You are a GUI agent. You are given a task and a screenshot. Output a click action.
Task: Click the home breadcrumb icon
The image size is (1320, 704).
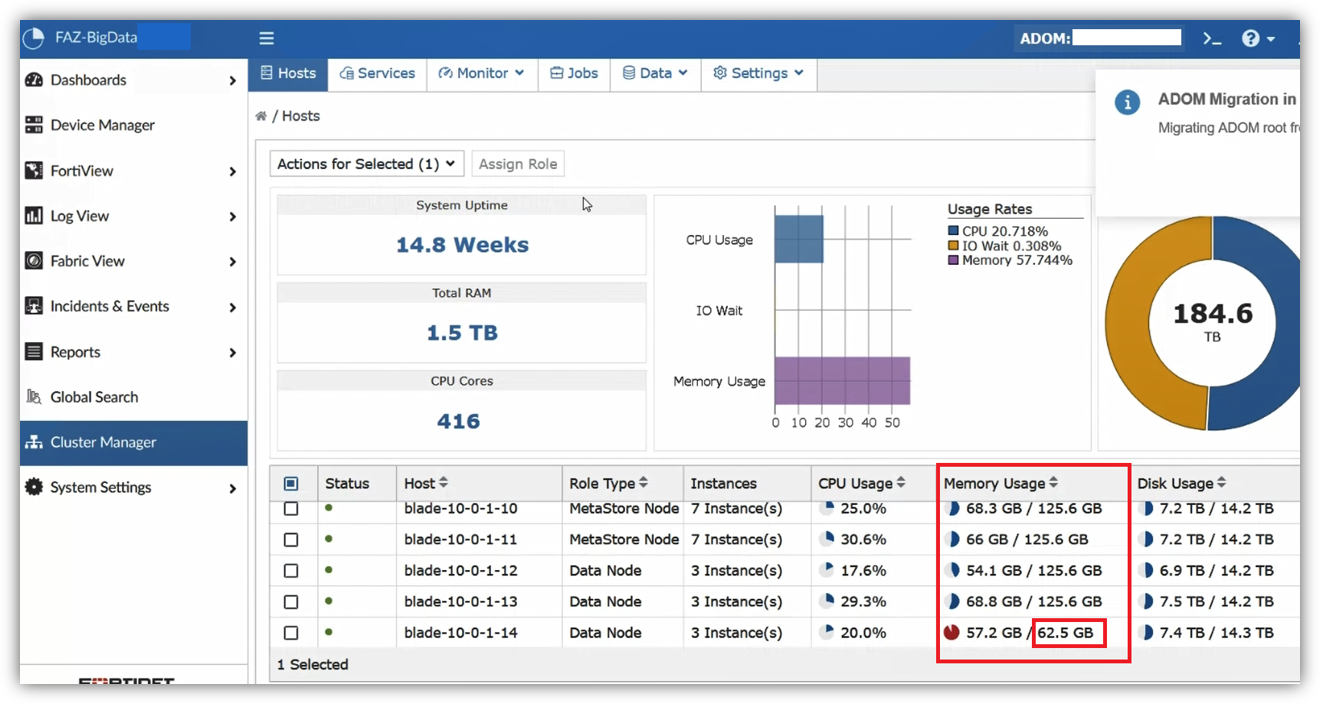(261, 116)
